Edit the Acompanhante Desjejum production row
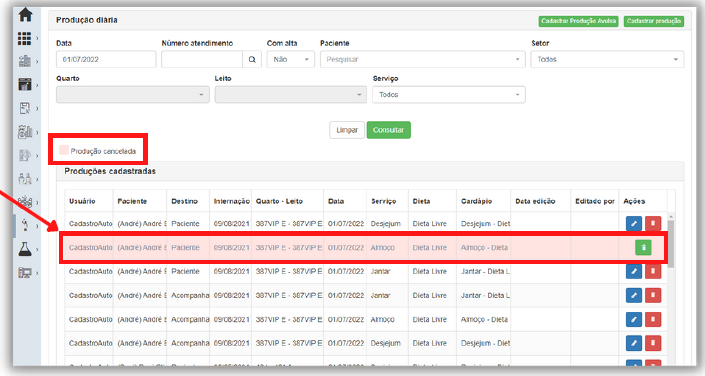 (634, 343)
